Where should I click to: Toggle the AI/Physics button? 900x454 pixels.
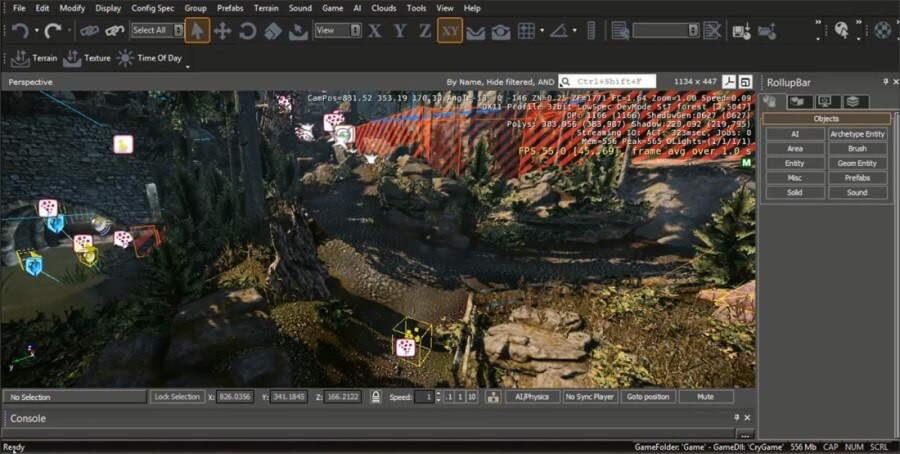(x=532, y=397)
